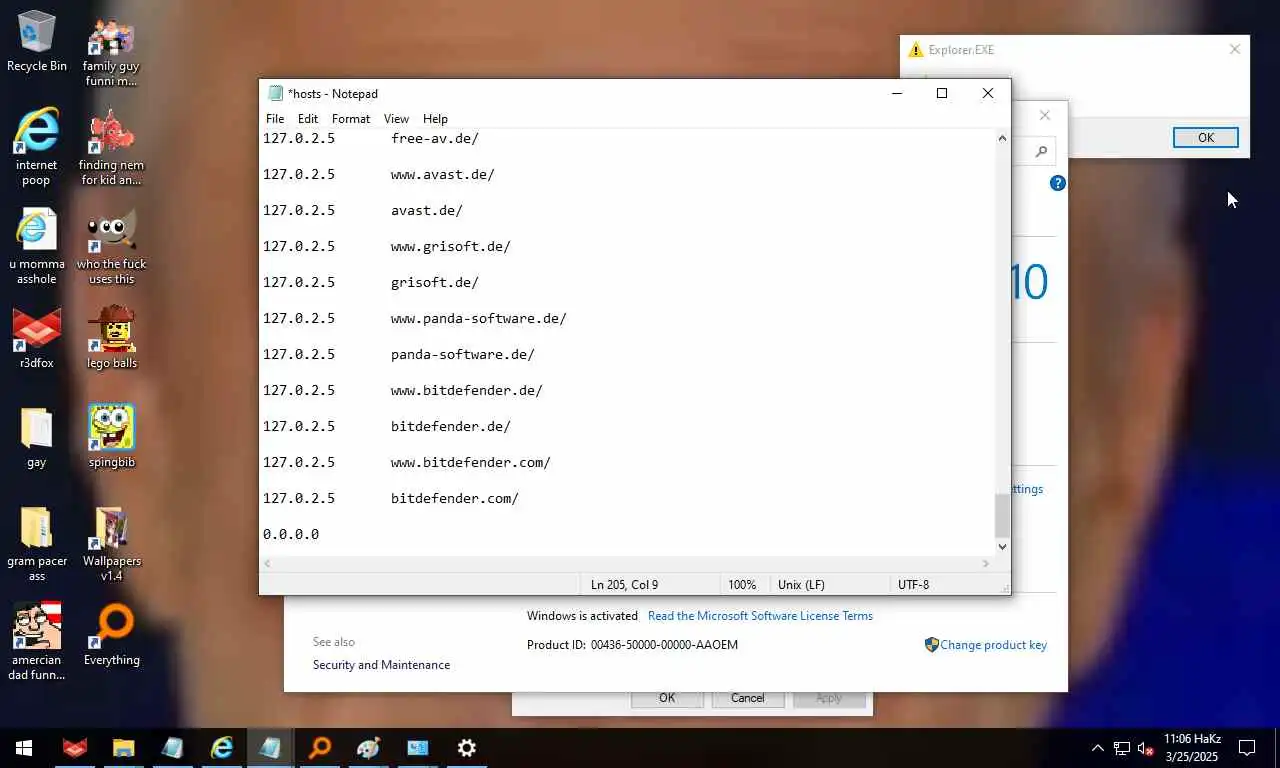The height and width of the screenshot is (768, 1280).
Task: Open the 'lego balls' desktop shortcut
Action: [x=111, y=338]
